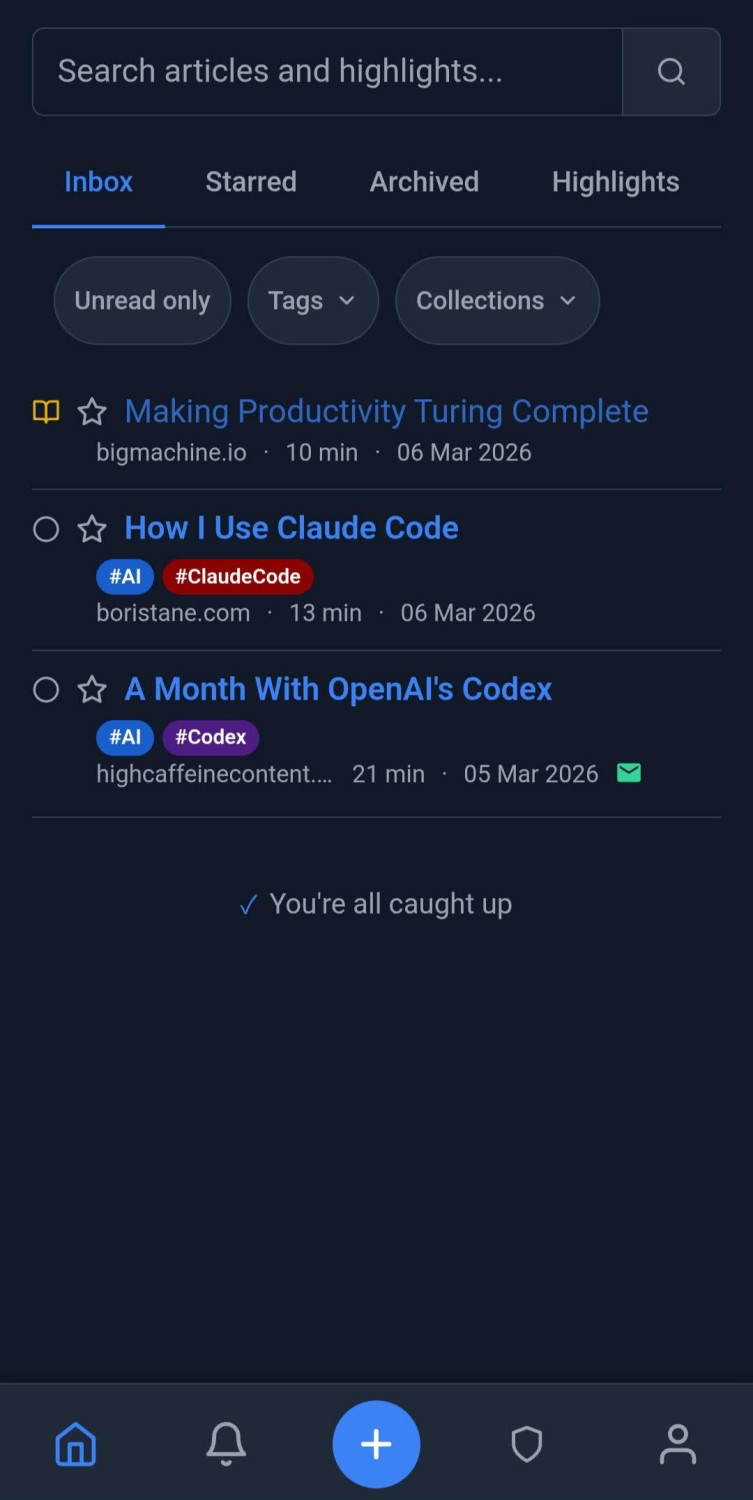This screenshot has width=753, height=1500.
Task: Open the home tab in bottom bar
Action: coord(76,1444)
